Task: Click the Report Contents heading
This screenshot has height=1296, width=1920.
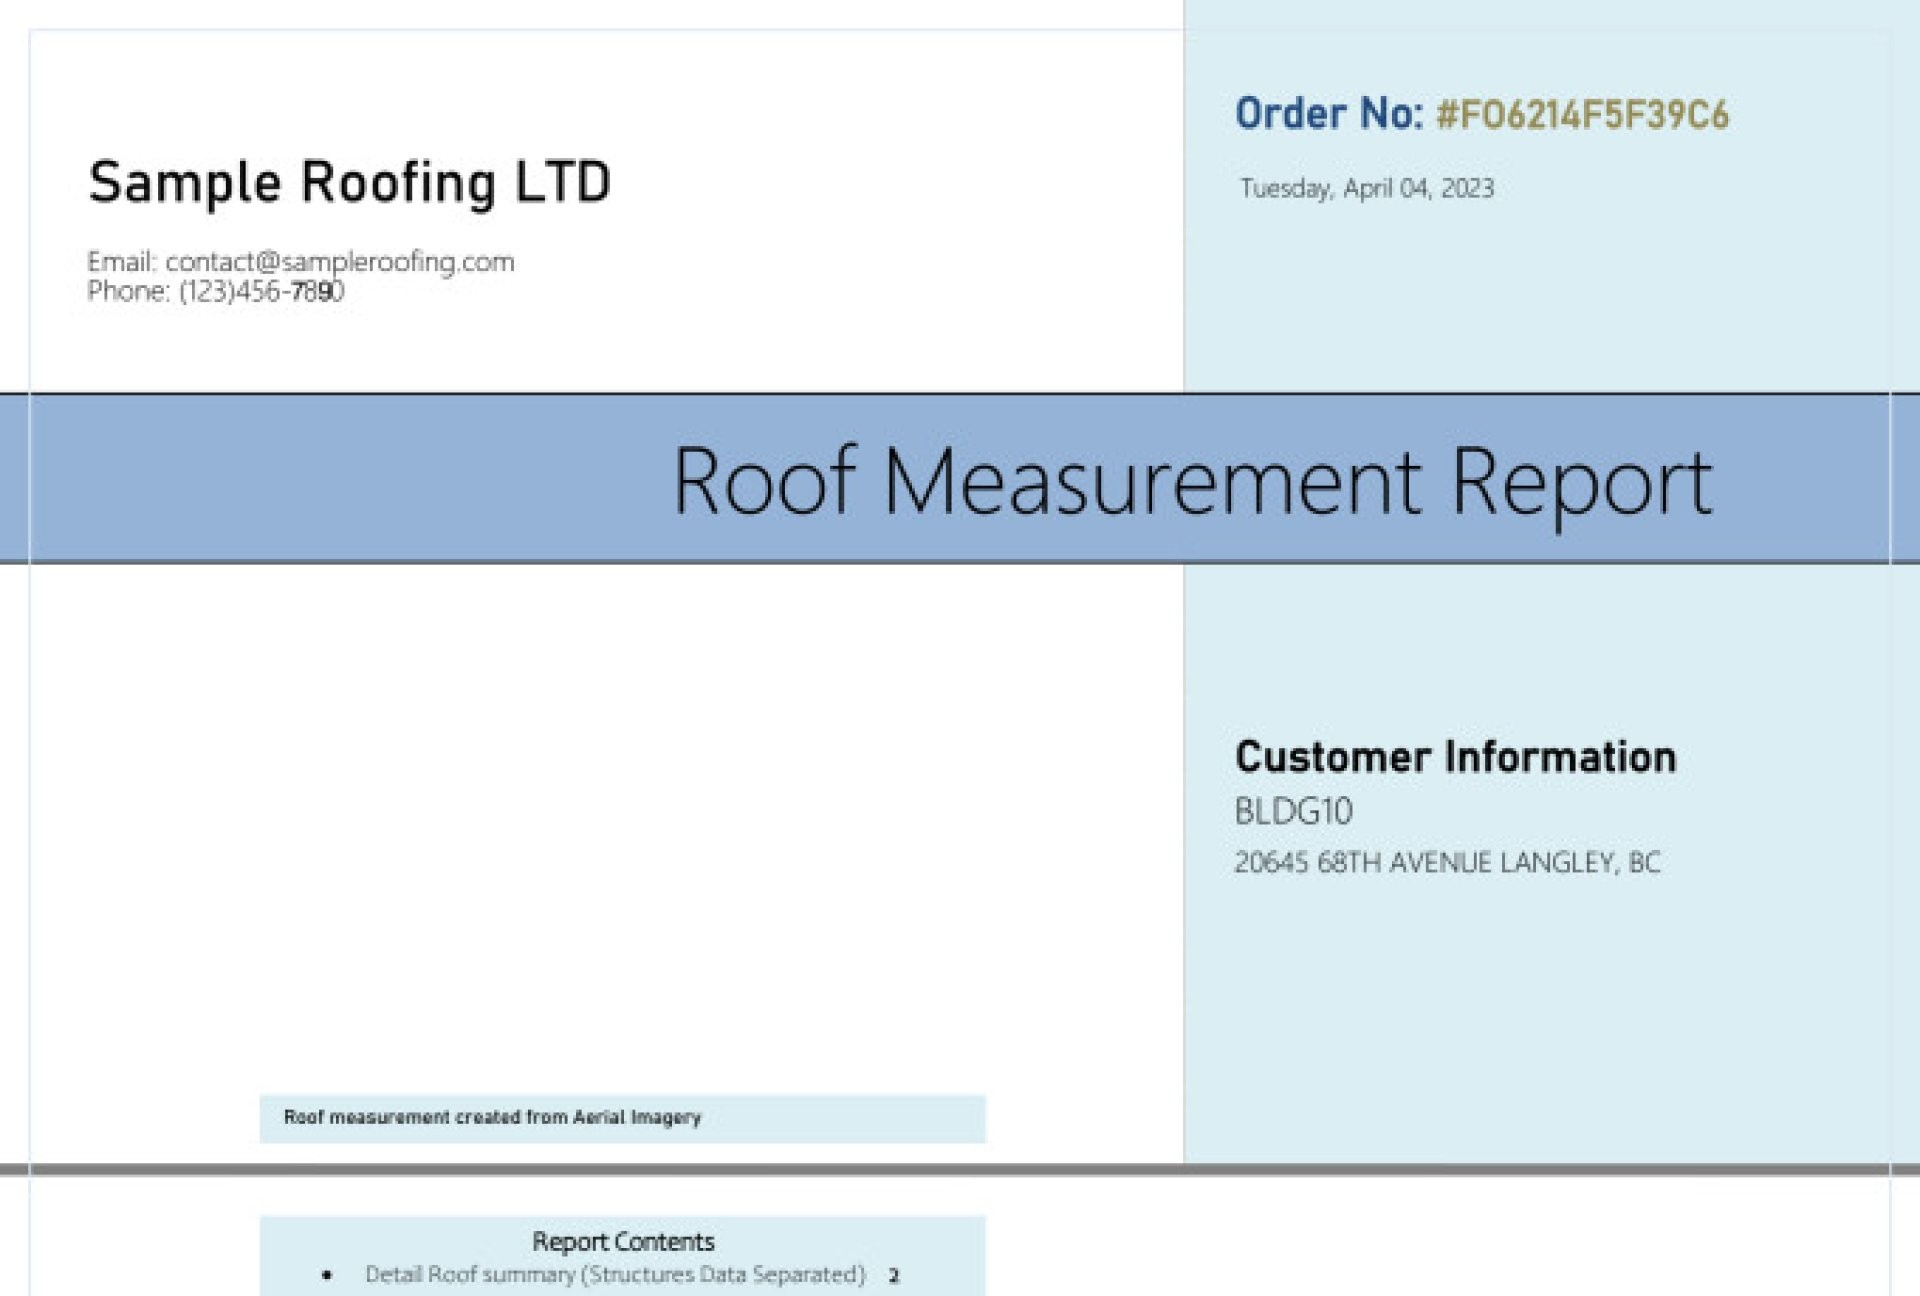Action: click(623, 1241)
